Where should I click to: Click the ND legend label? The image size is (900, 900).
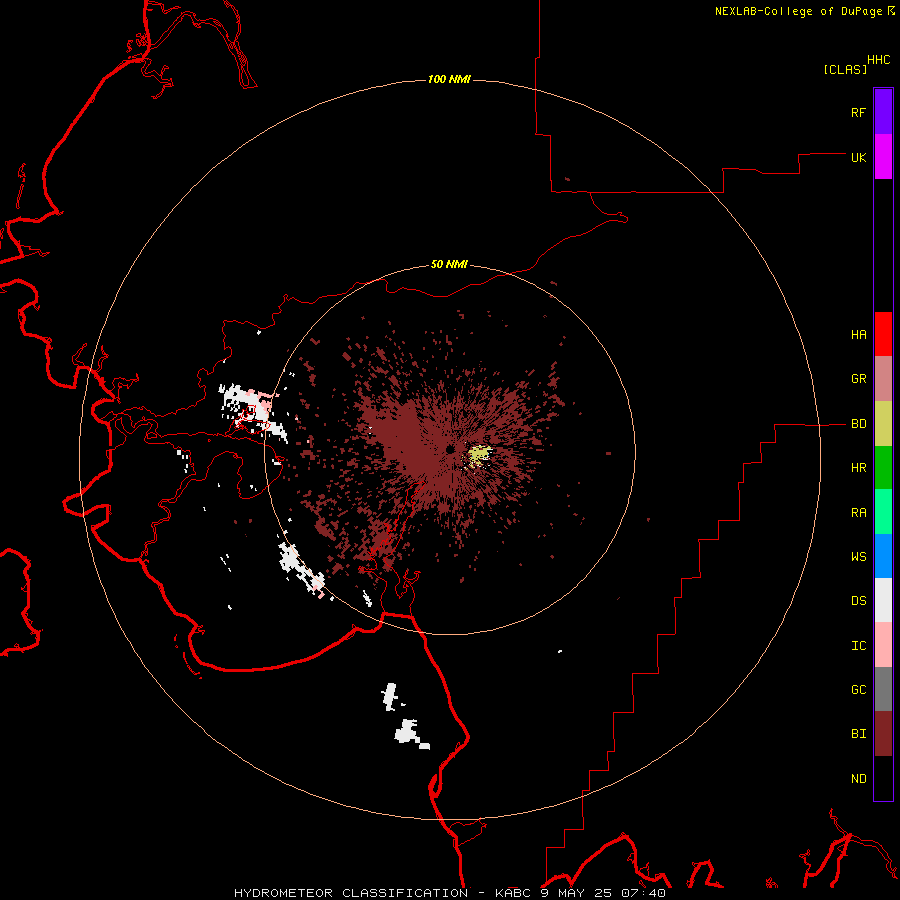(x=858, y=779)
